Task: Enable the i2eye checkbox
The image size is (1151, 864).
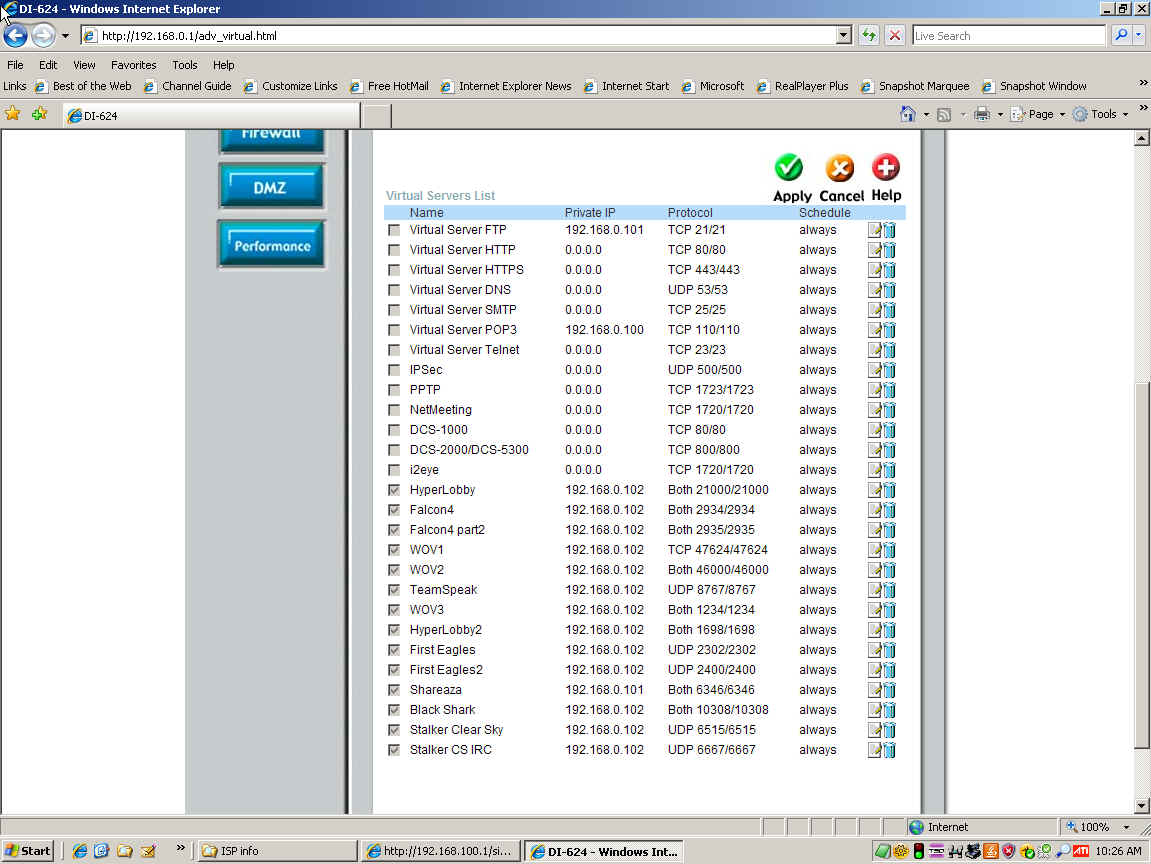Action: click(x=394, y=470)
